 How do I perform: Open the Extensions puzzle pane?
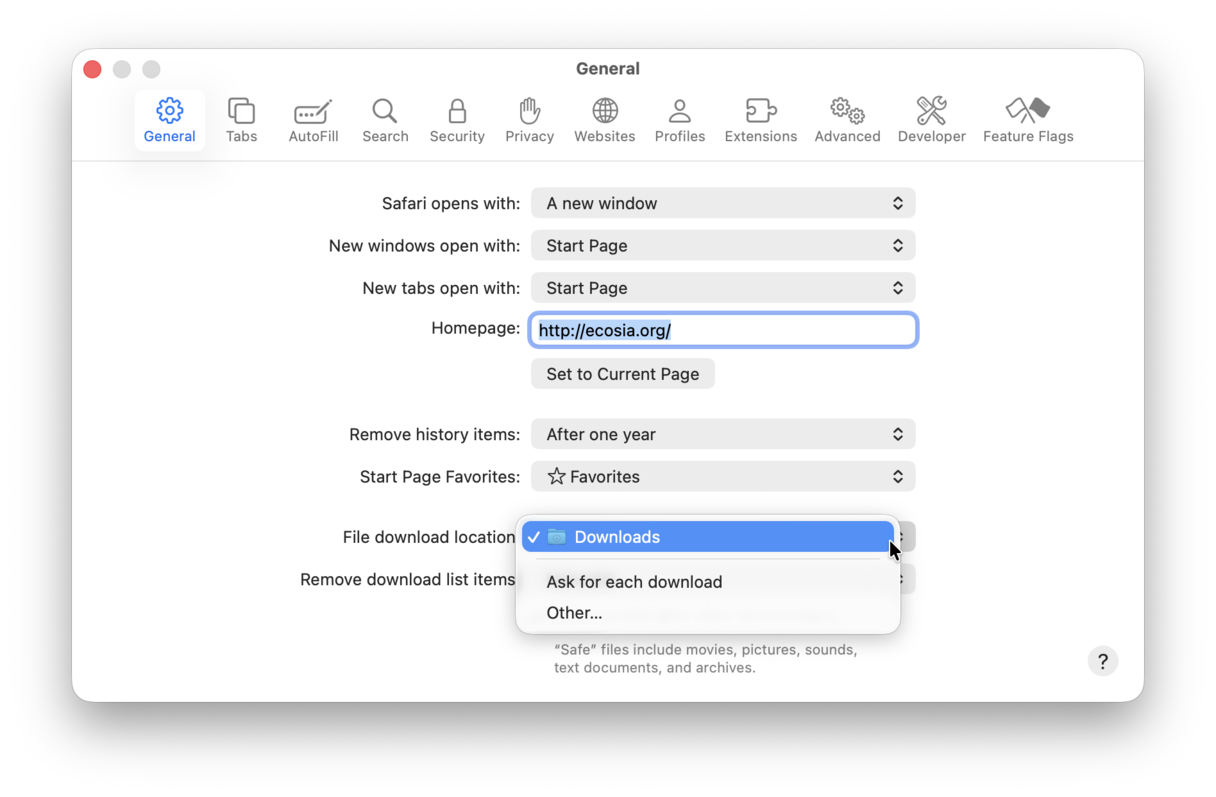pos(761,120)
